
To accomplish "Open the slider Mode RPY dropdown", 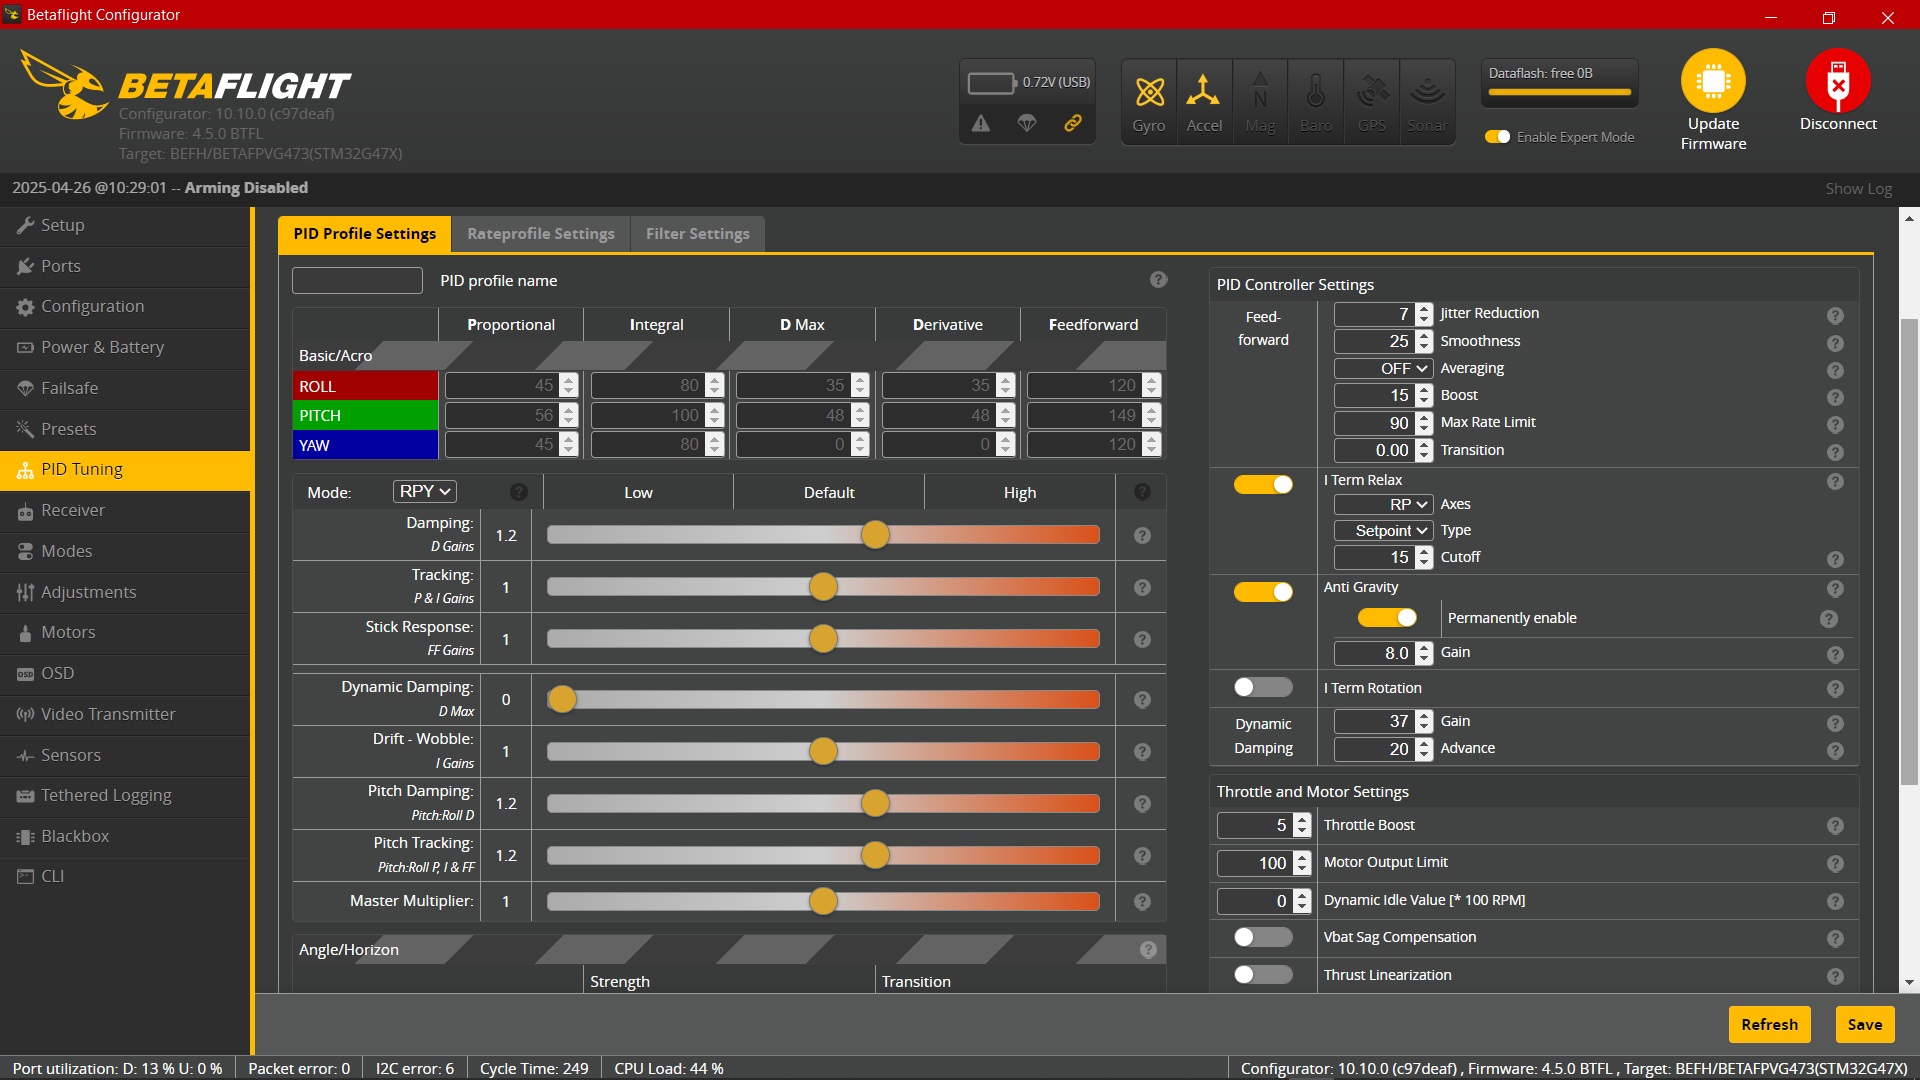I will [x=425, y=491].
